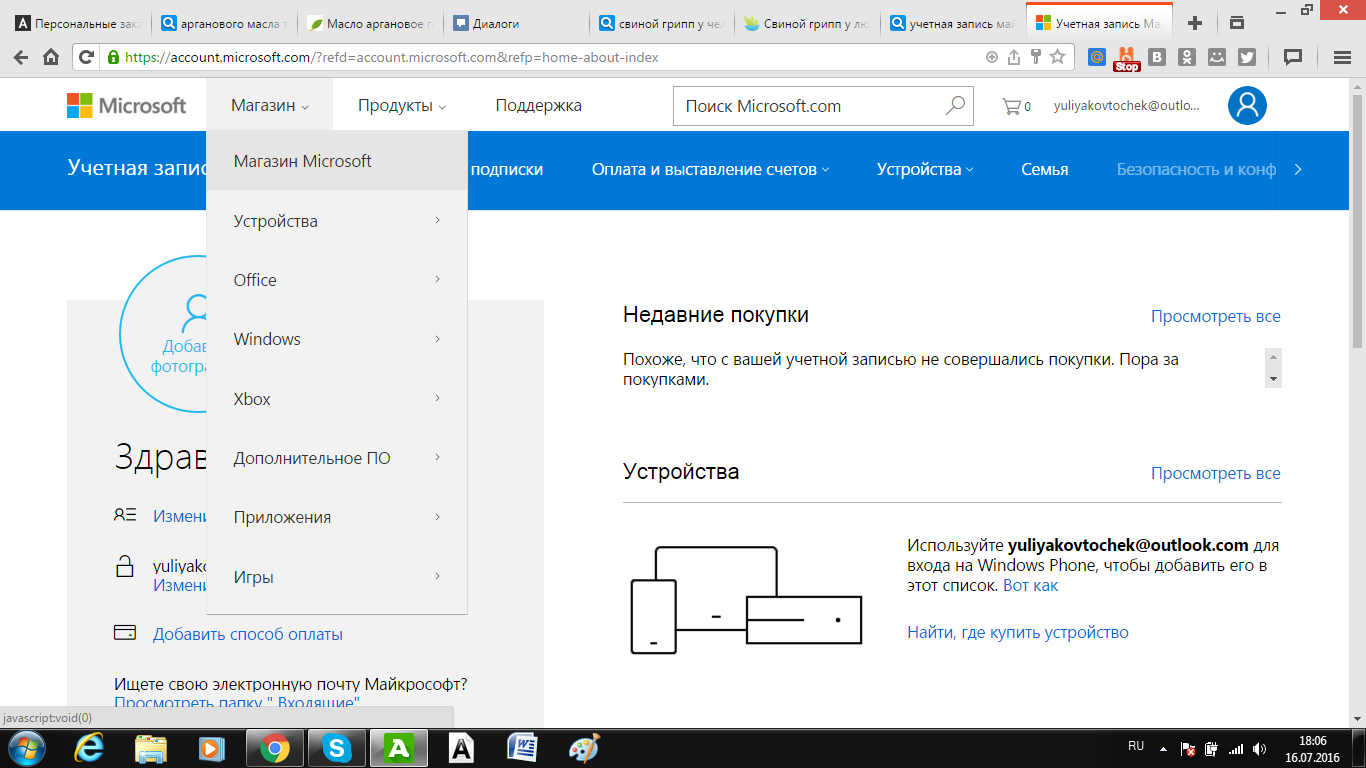Viewport: 1366px width, 768px height.
Task: Expand the Windows submenu
Action: click(x=337, y=339)
